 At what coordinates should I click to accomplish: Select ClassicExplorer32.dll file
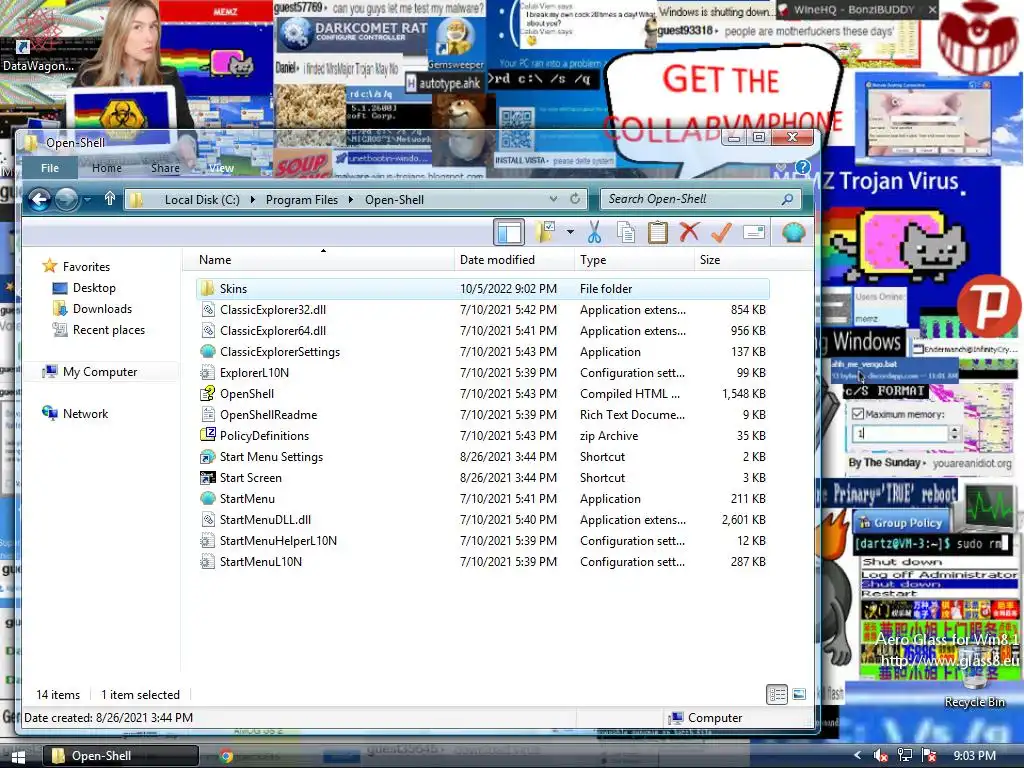[483, 310]
